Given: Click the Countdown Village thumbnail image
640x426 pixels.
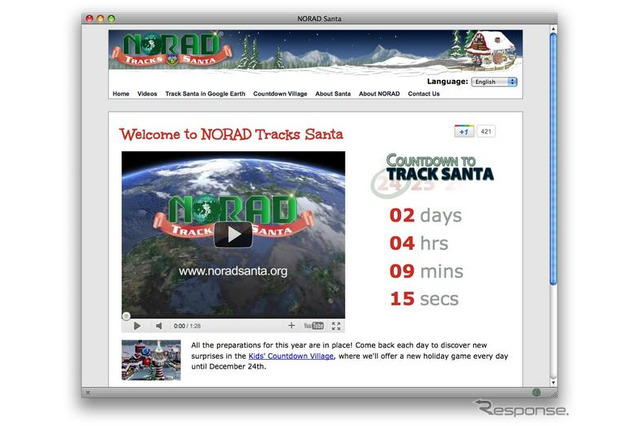Looking at the screenshot, I should coord(151,360).
